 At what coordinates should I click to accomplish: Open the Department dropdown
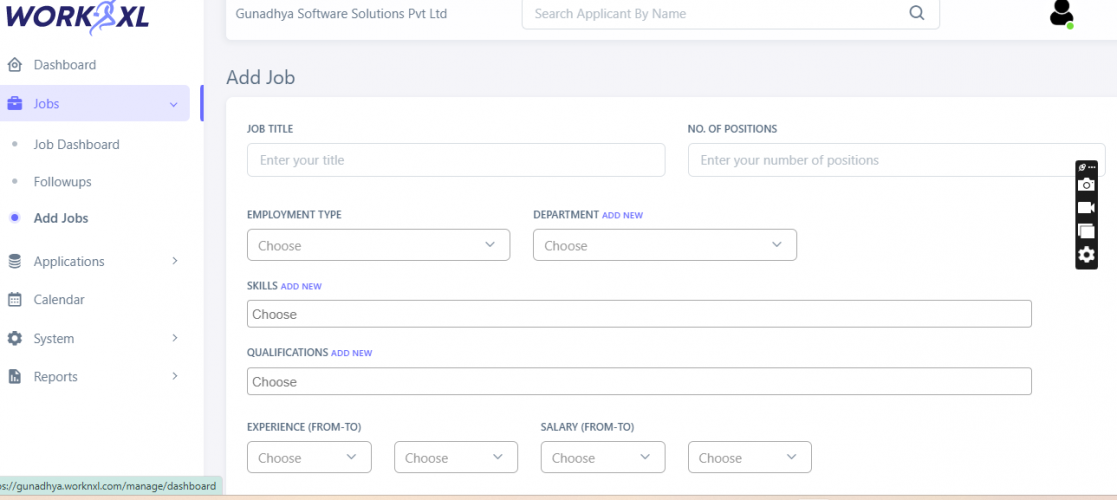[x=665, y=245]
